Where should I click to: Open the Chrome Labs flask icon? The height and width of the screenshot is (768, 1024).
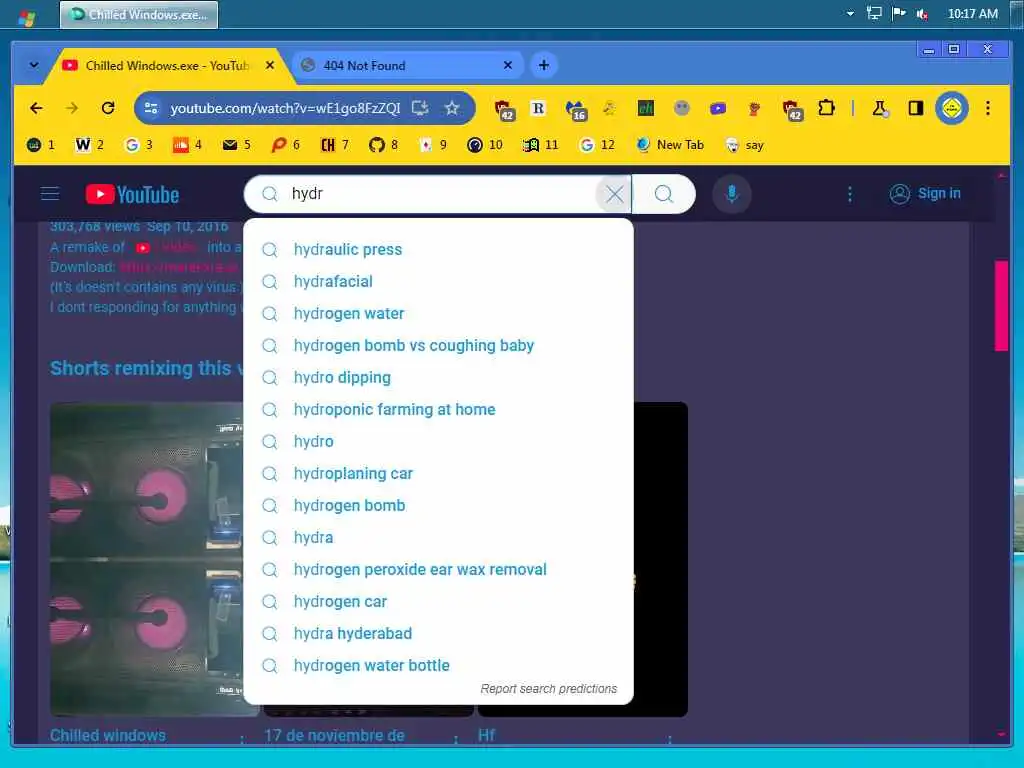[x=880, y=108]
